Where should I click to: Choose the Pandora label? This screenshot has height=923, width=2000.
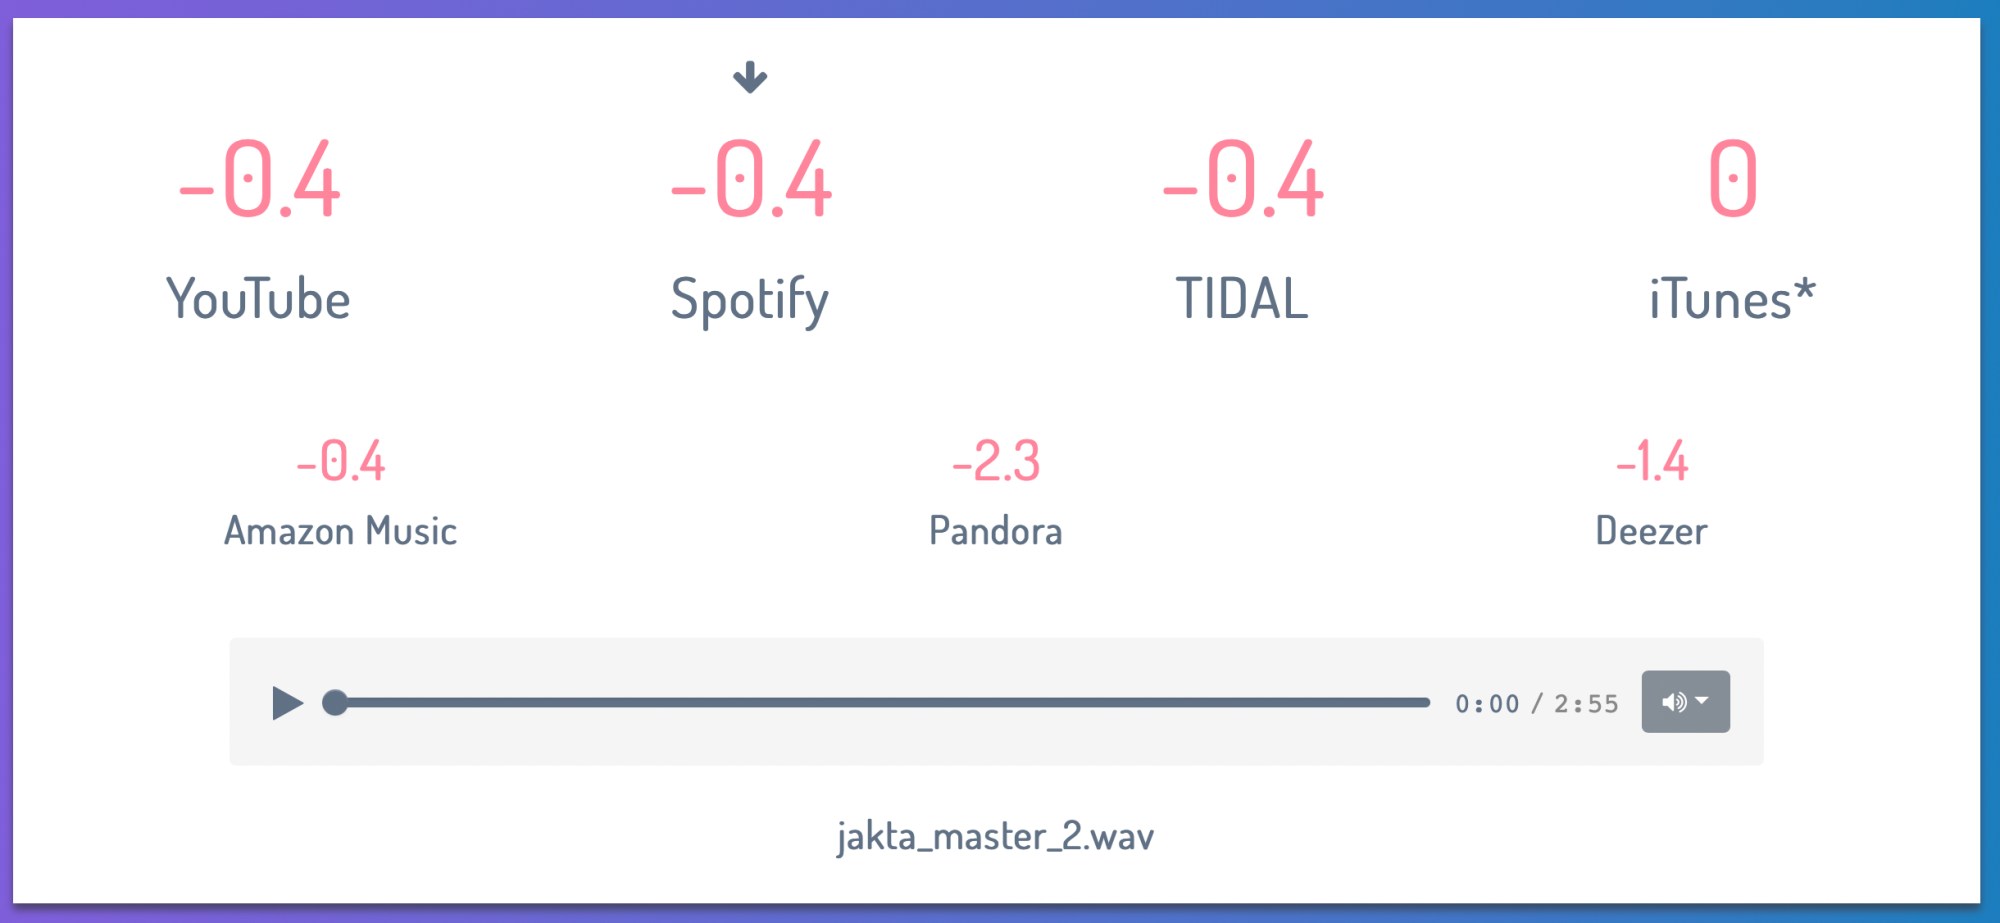(x=996, y=531)
